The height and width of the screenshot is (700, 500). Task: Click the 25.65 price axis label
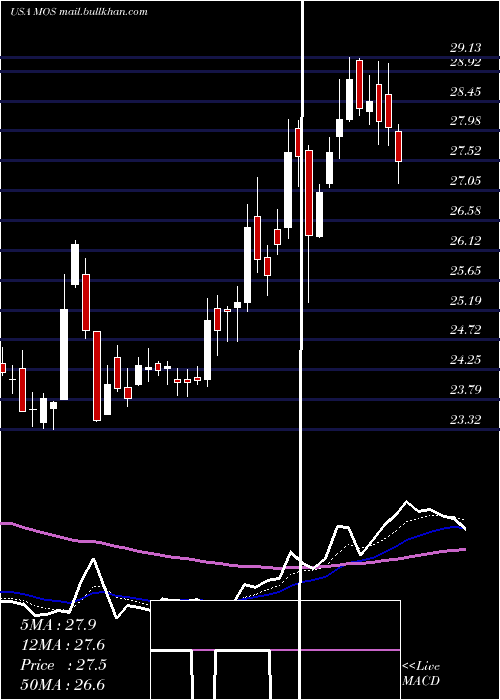tap(466, 271)
